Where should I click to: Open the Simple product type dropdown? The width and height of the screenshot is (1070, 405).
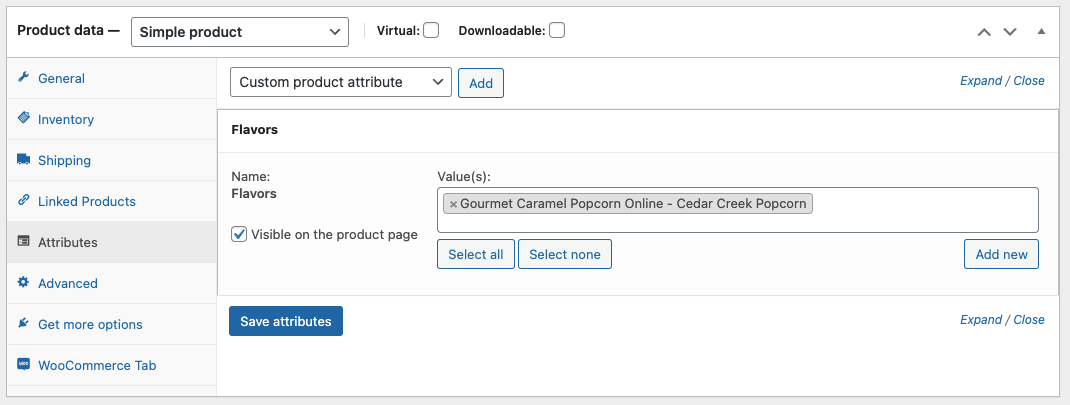(240, 32)
